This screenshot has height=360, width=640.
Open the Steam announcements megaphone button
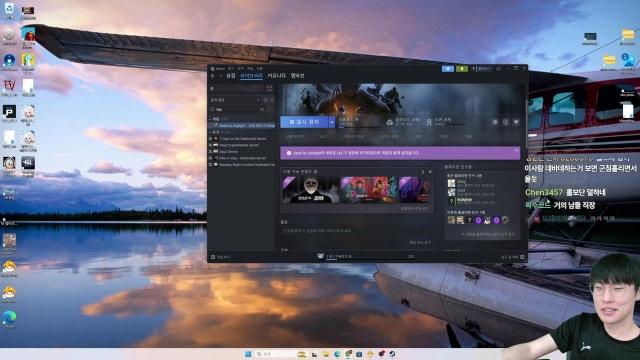pos(448,69)
